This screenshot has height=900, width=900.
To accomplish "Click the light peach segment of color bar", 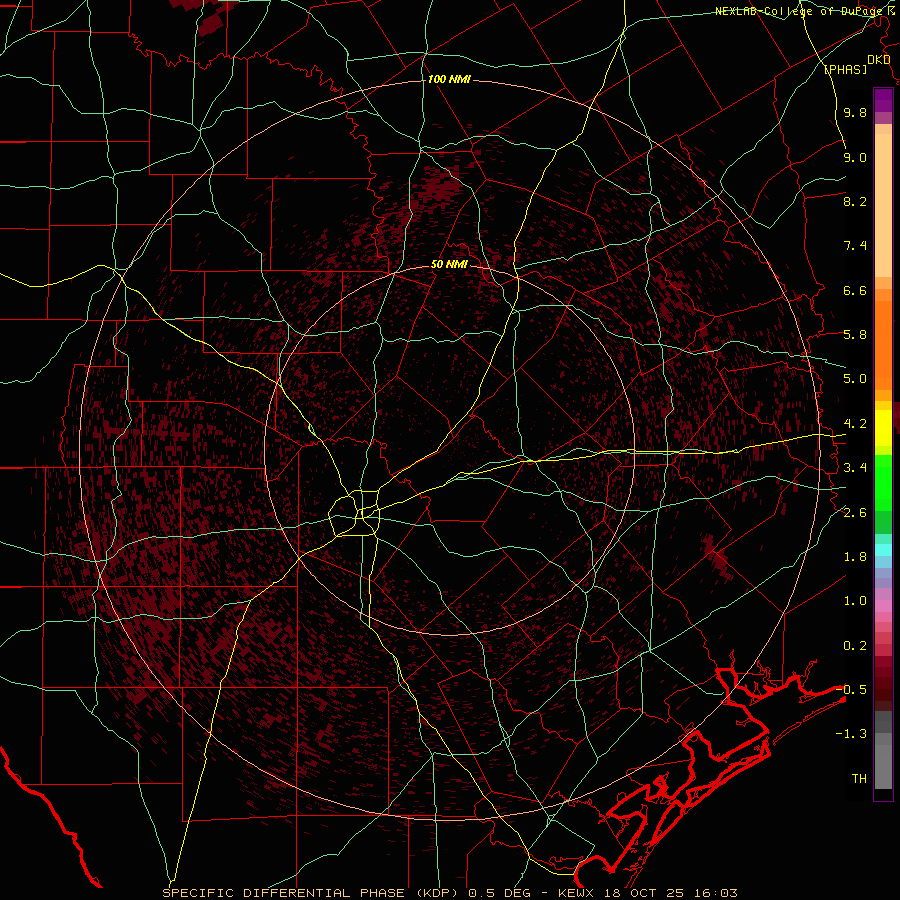I will tap(883, 207).
